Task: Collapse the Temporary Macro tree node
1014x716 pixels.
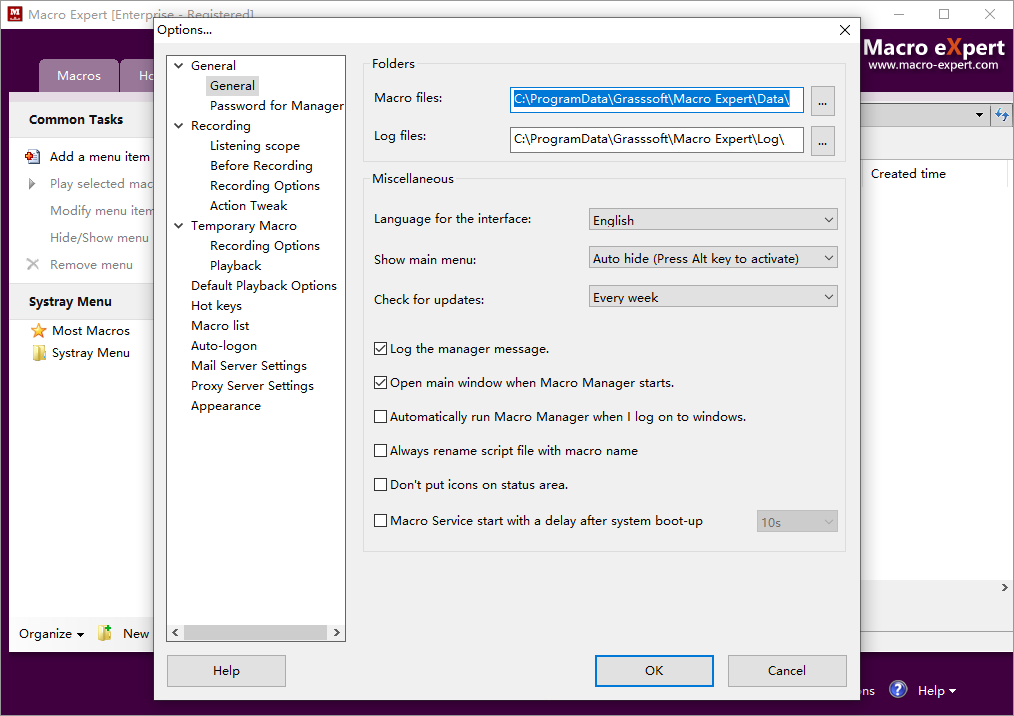Action: click(x=178, y=226)
